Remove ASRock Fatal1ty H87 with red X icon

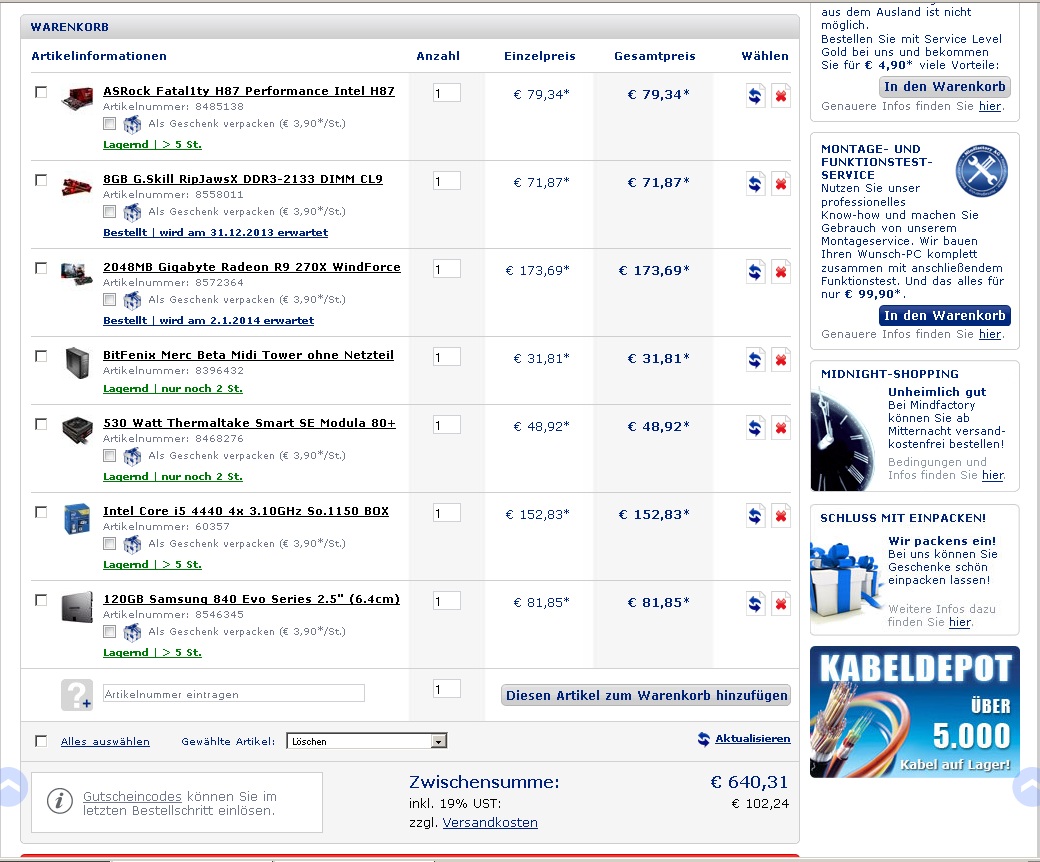781,96
